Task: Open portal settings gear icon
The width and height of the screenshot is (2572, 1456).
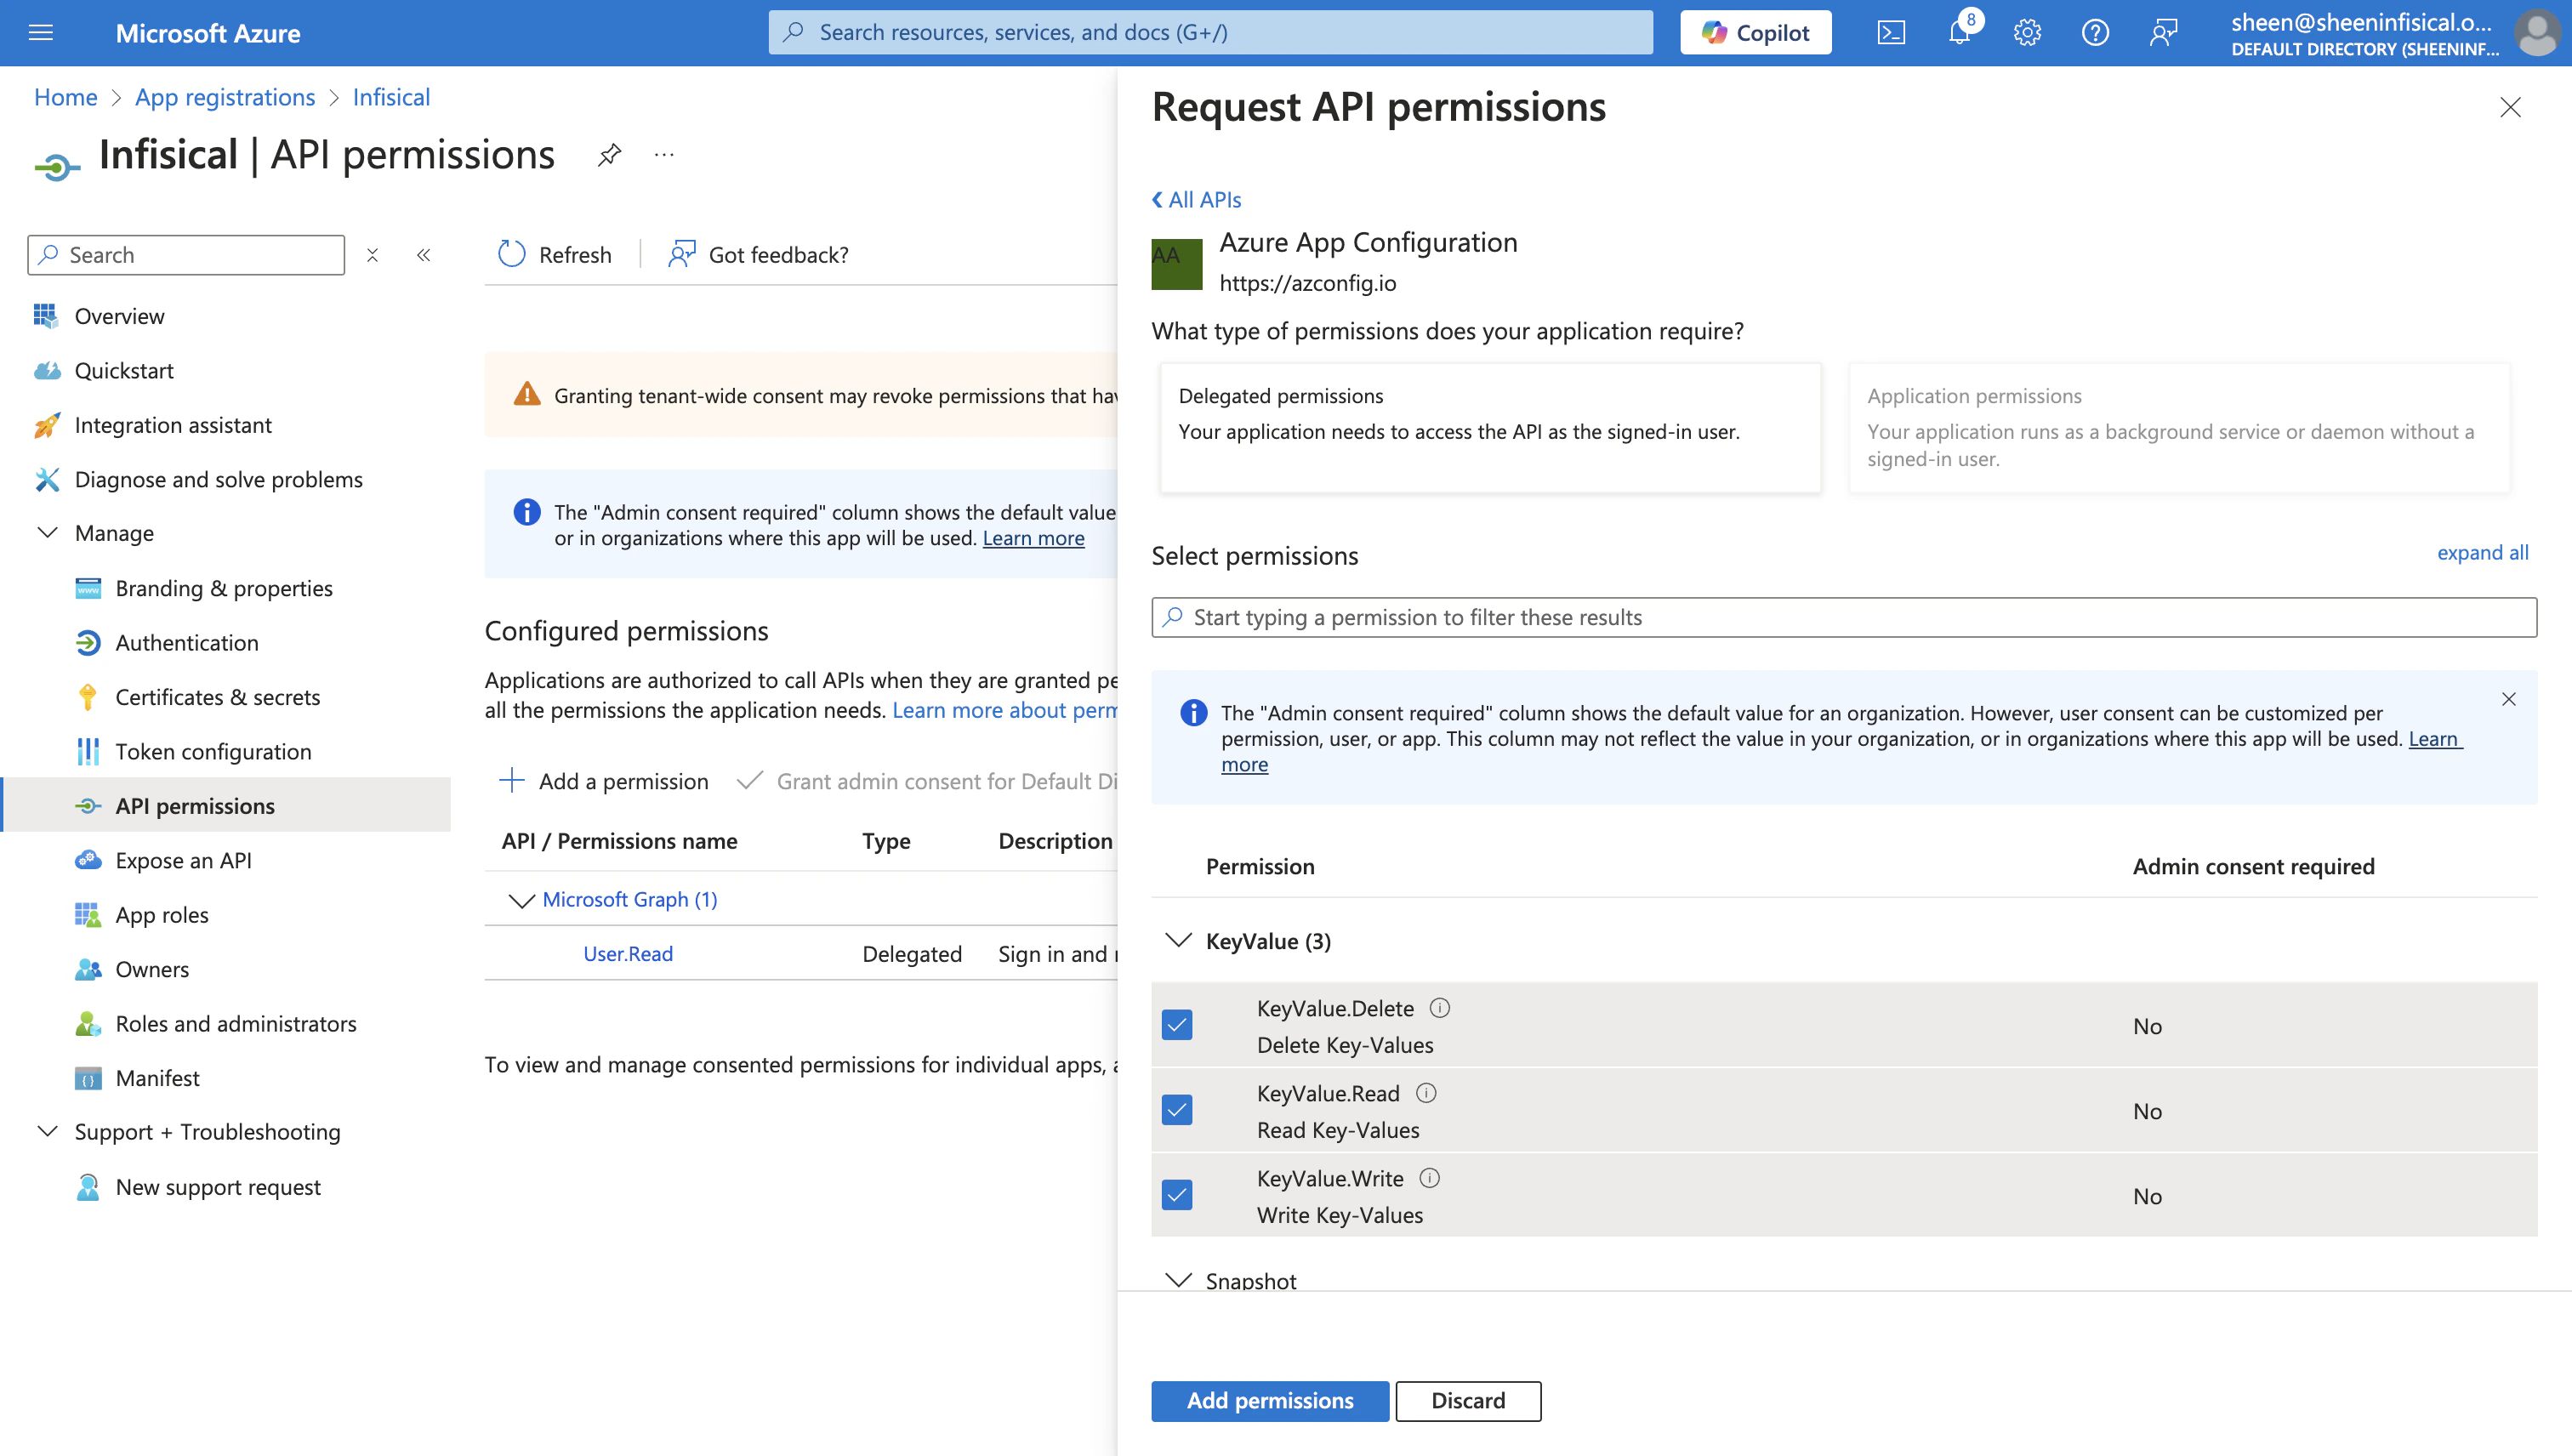Action: tap(2027, 33)
